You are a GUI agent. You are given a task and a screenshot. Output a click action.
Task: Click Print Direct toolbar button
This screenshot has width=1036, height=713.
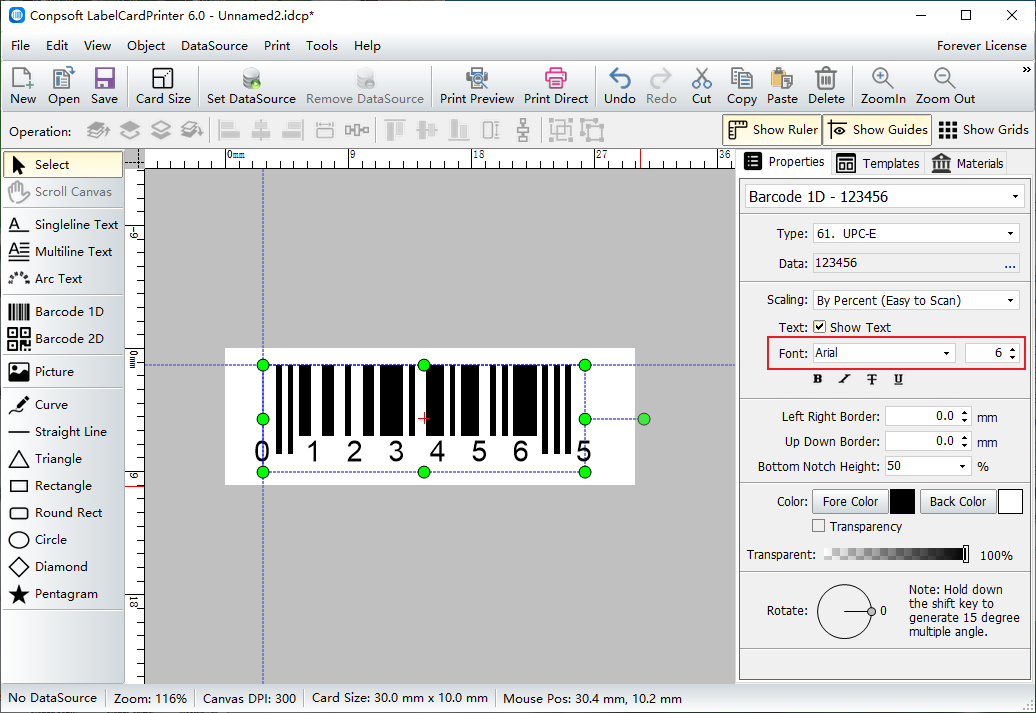pos(556,86)
